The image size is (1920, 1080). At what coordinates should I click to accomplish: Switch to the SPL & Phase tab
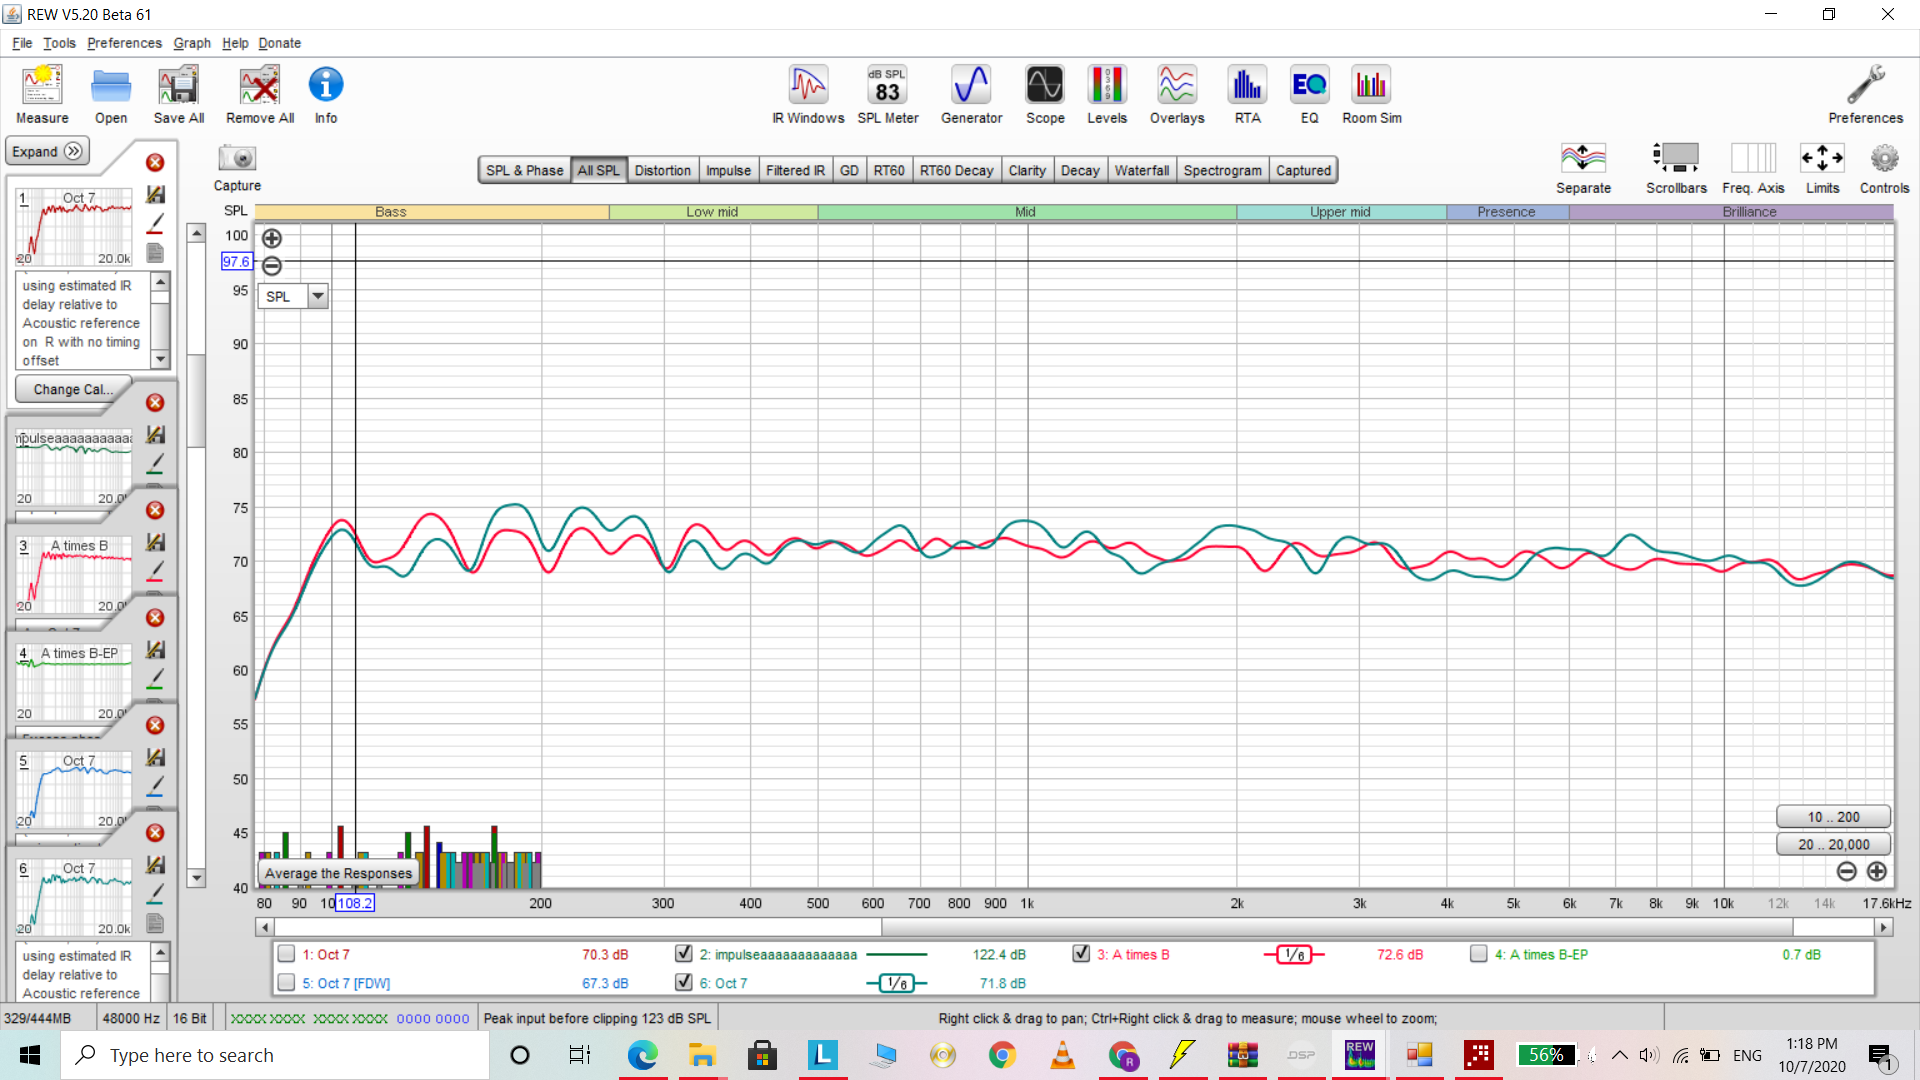525,170
